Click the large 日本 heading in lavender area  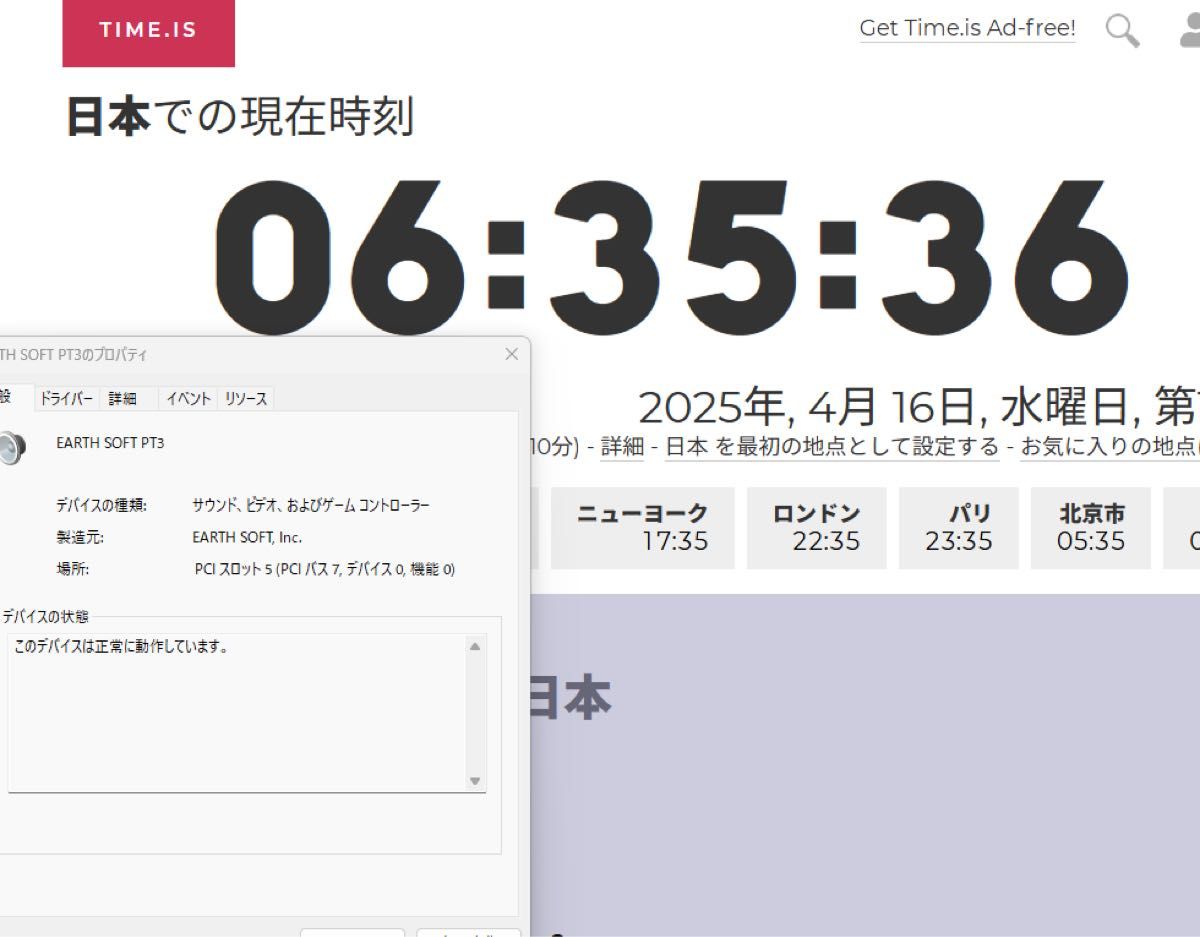coord(568,697)
